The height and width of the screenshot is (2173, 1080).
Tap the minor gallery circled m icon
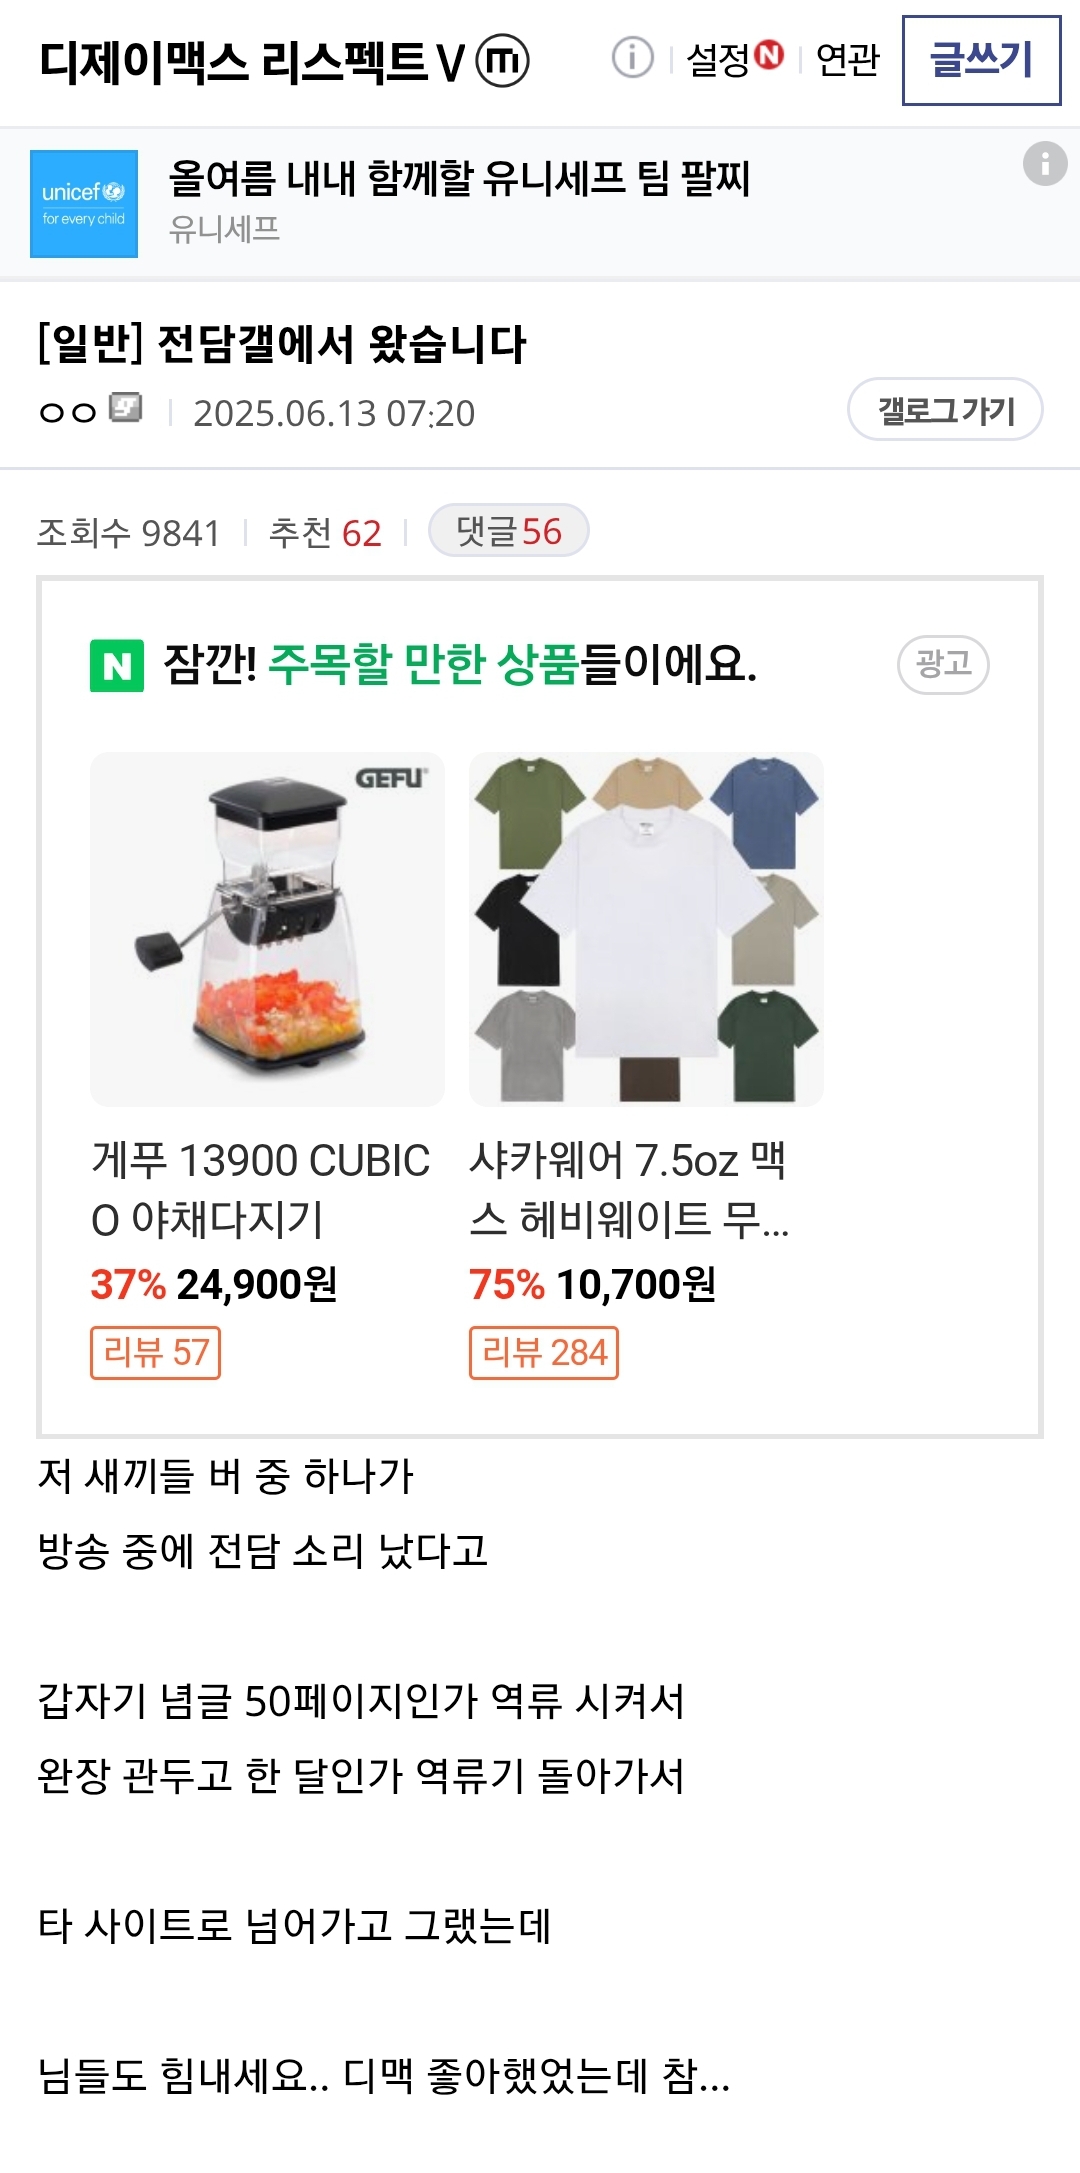(502, 61)
